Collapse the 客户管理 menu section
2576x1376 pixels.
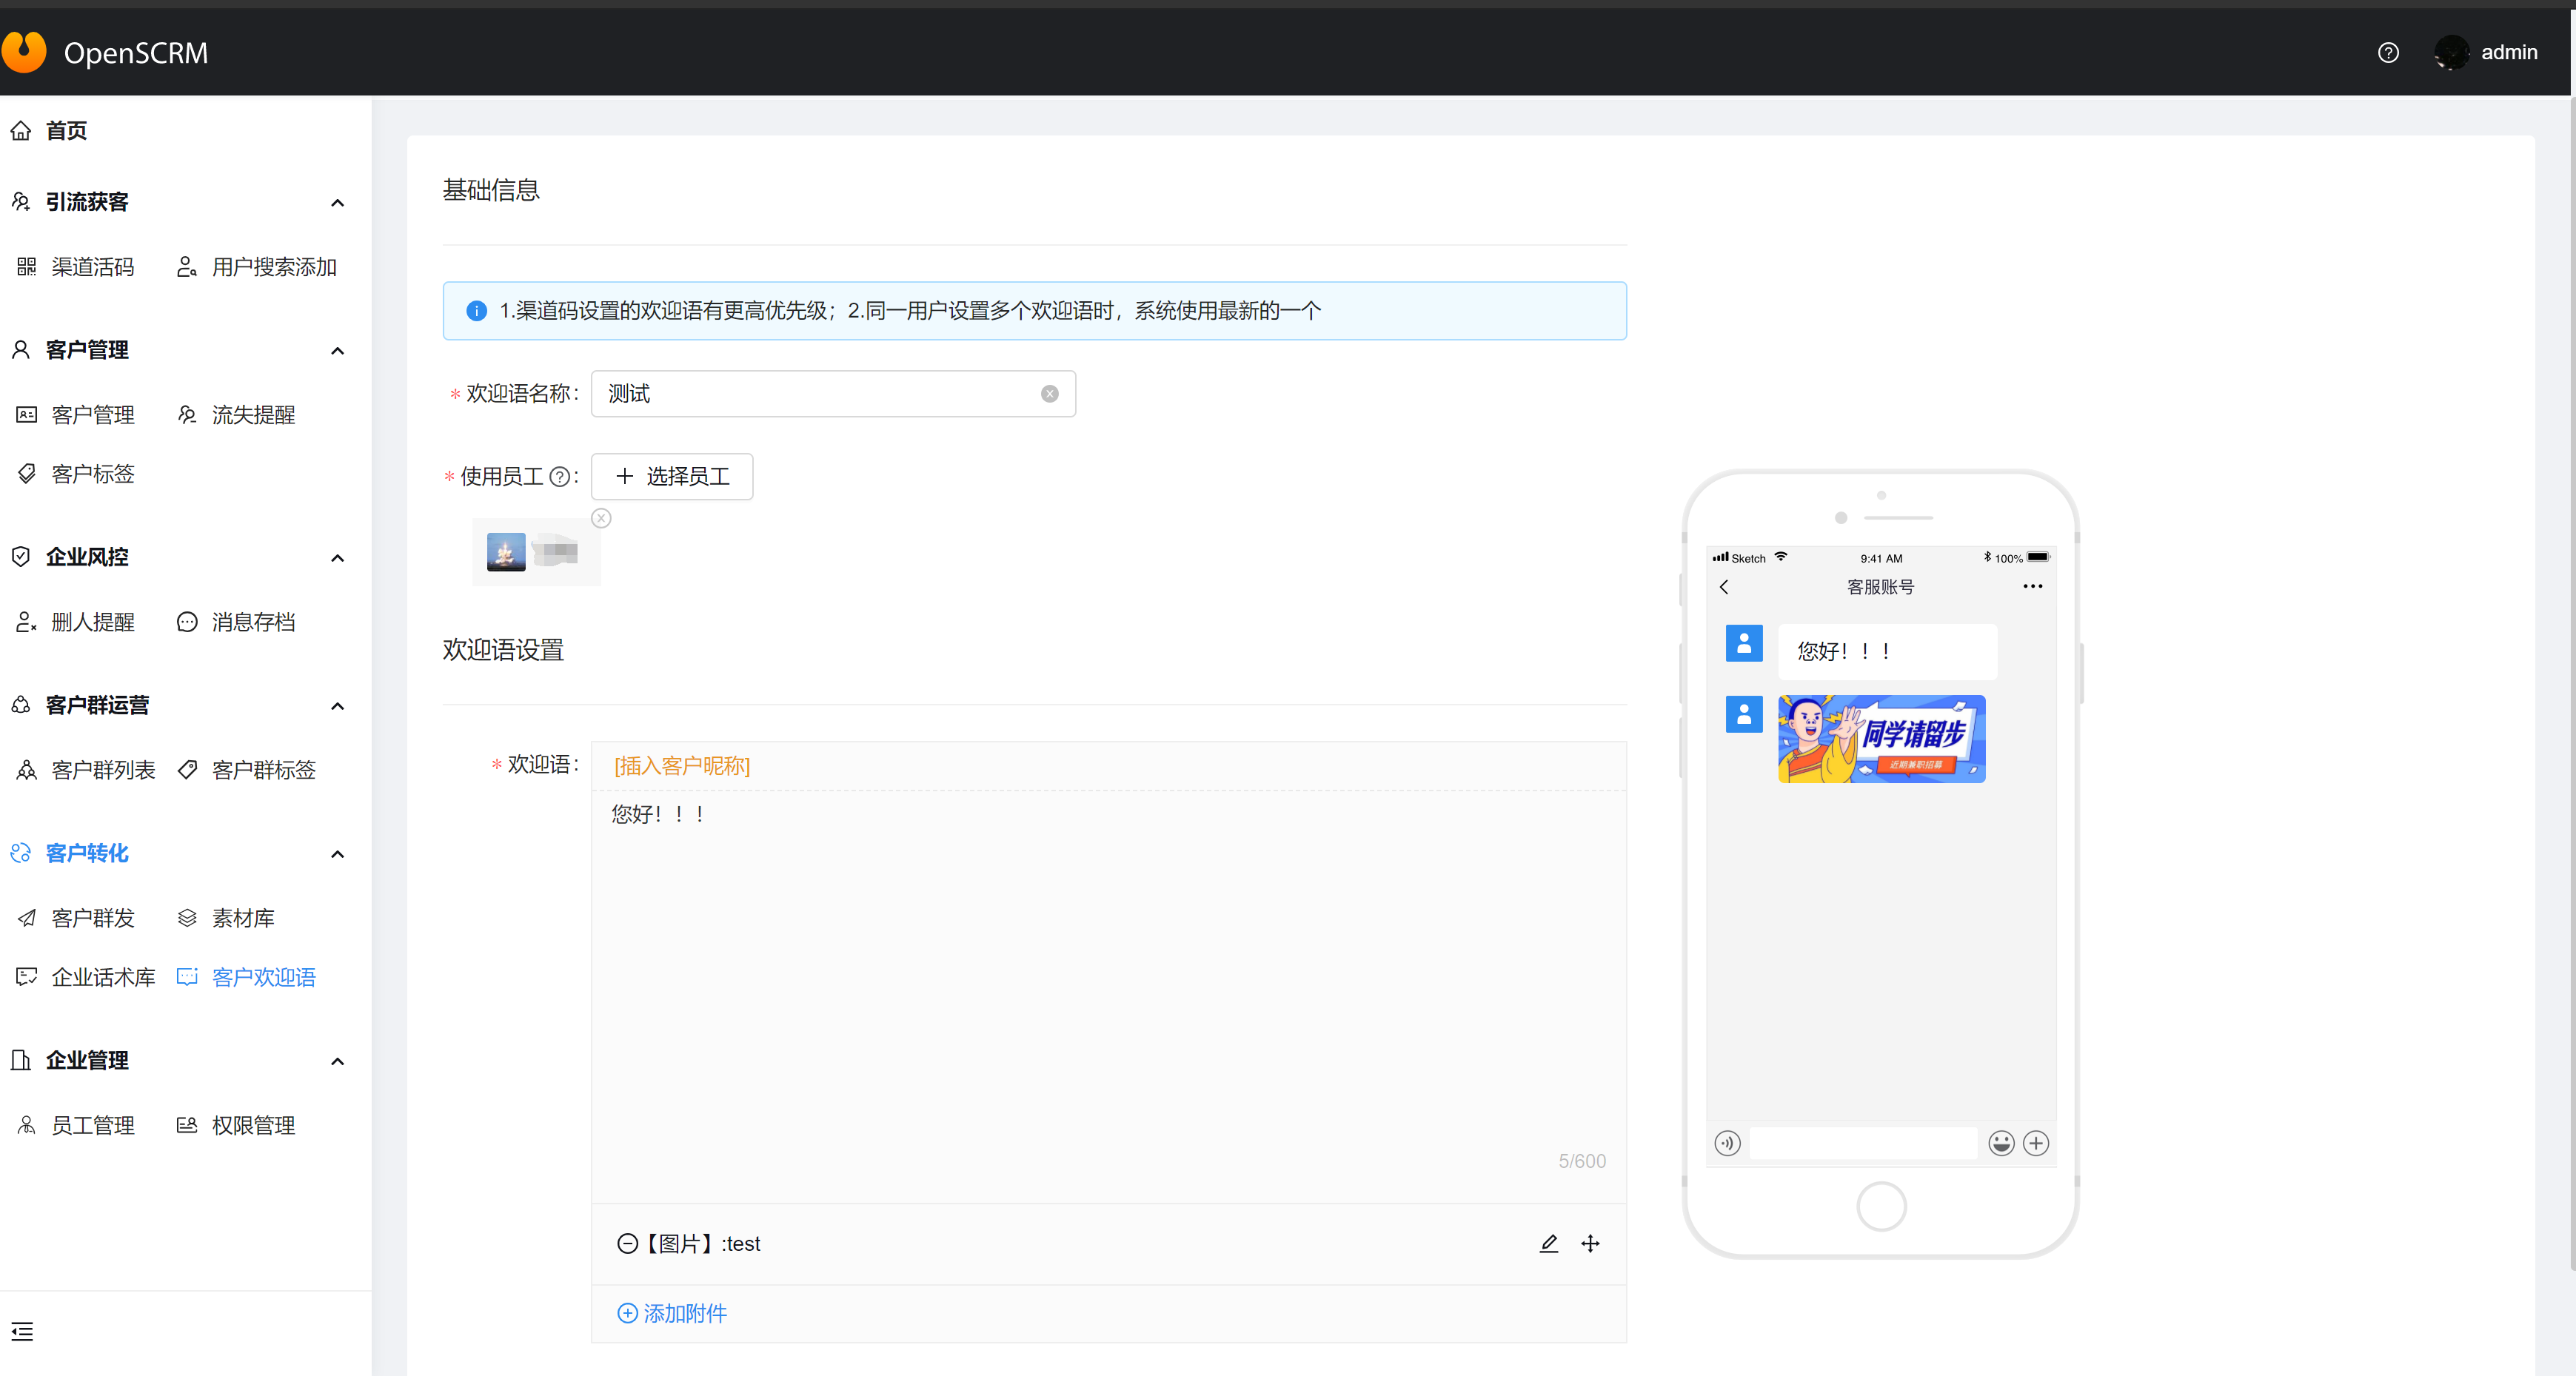[x=337, y=351]
